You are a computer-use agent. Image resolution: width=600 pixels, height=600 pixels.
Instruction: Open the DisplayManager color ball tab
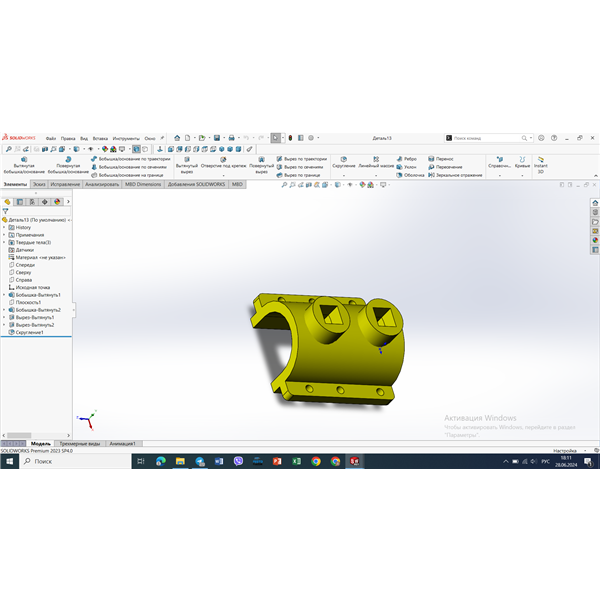pos(57,202)
